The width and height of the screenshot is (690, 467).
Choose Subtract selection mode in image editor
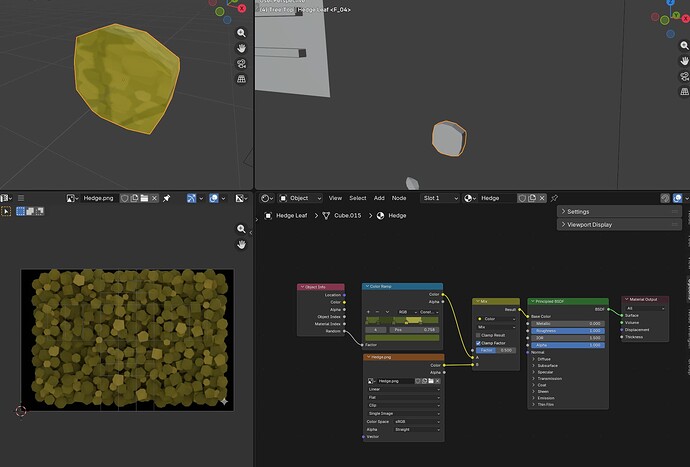click(x=40, y=211)
